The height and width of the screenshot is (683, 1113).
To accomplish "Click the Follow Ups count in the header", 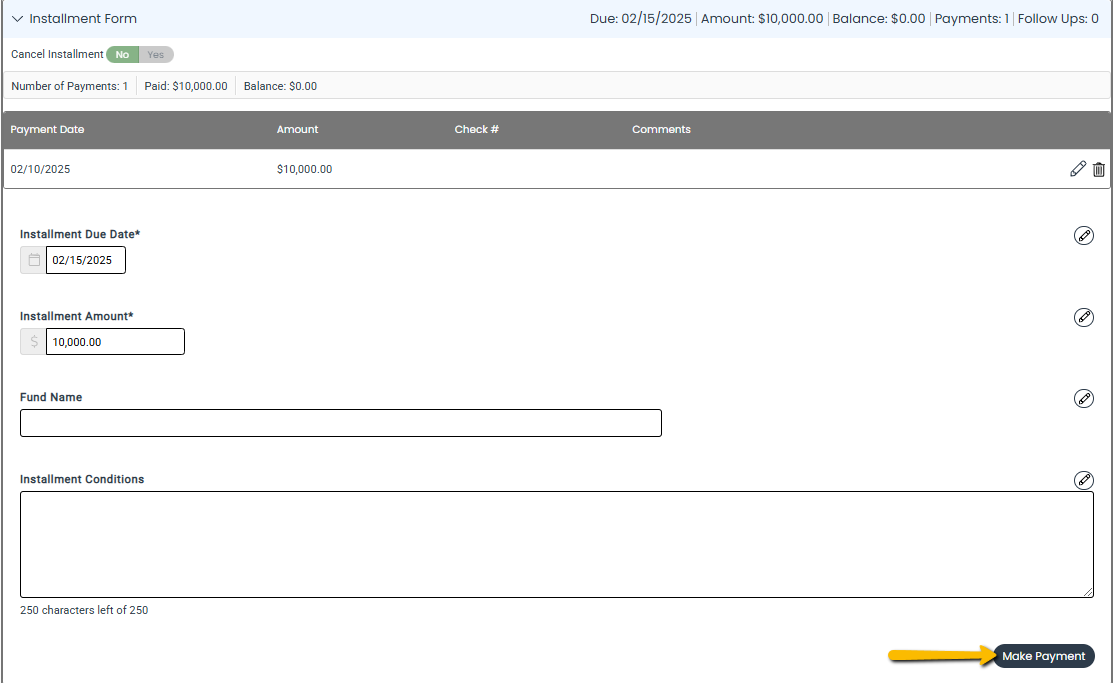I will tap(1058, 18).
